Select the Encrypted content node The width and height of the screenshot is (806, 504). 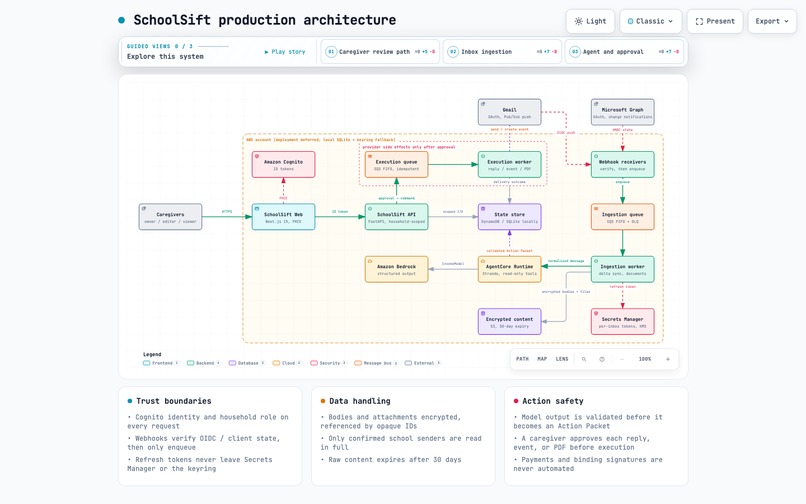point(509,322)
